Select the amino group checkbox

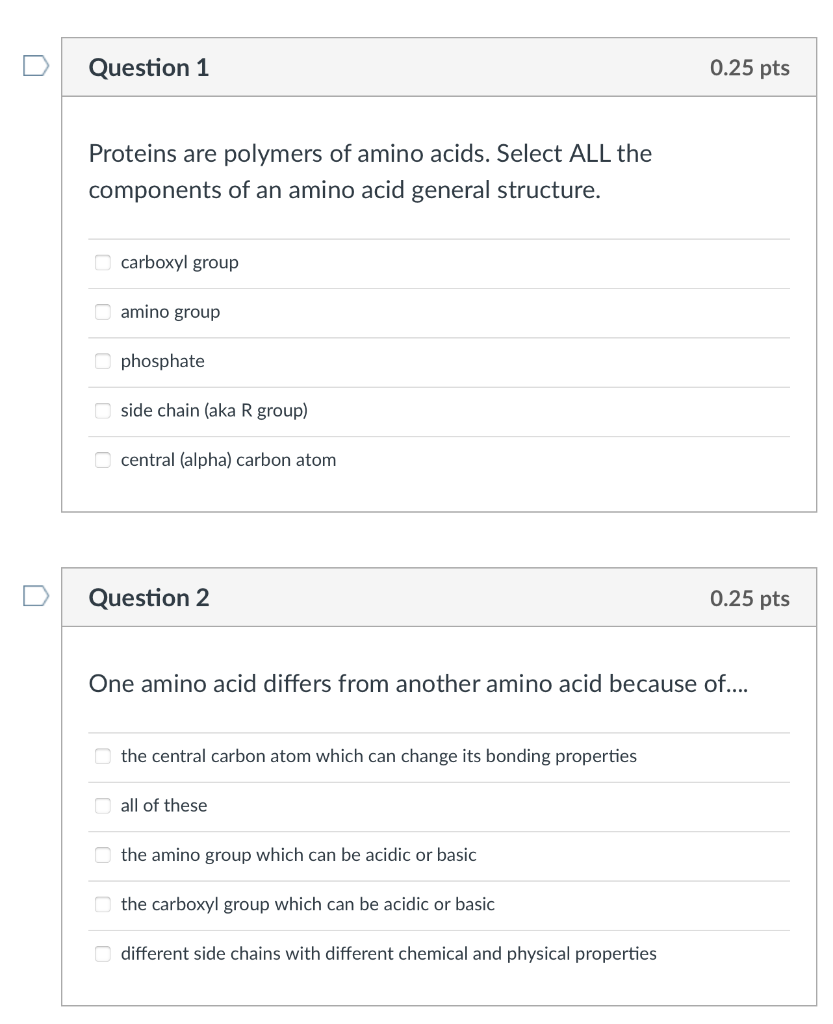point(103,312)
